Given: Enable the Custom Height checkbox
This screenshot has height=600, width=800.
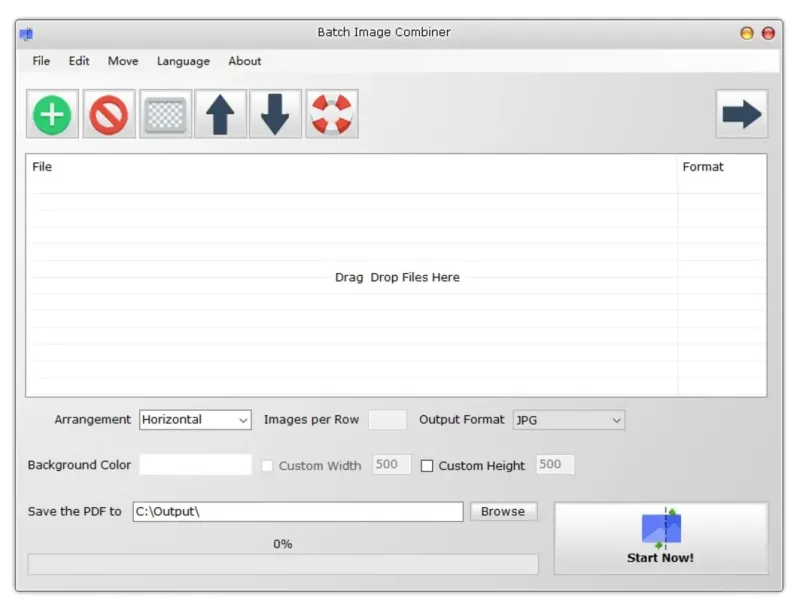Looking at the screenshot, I should point(427,466).
